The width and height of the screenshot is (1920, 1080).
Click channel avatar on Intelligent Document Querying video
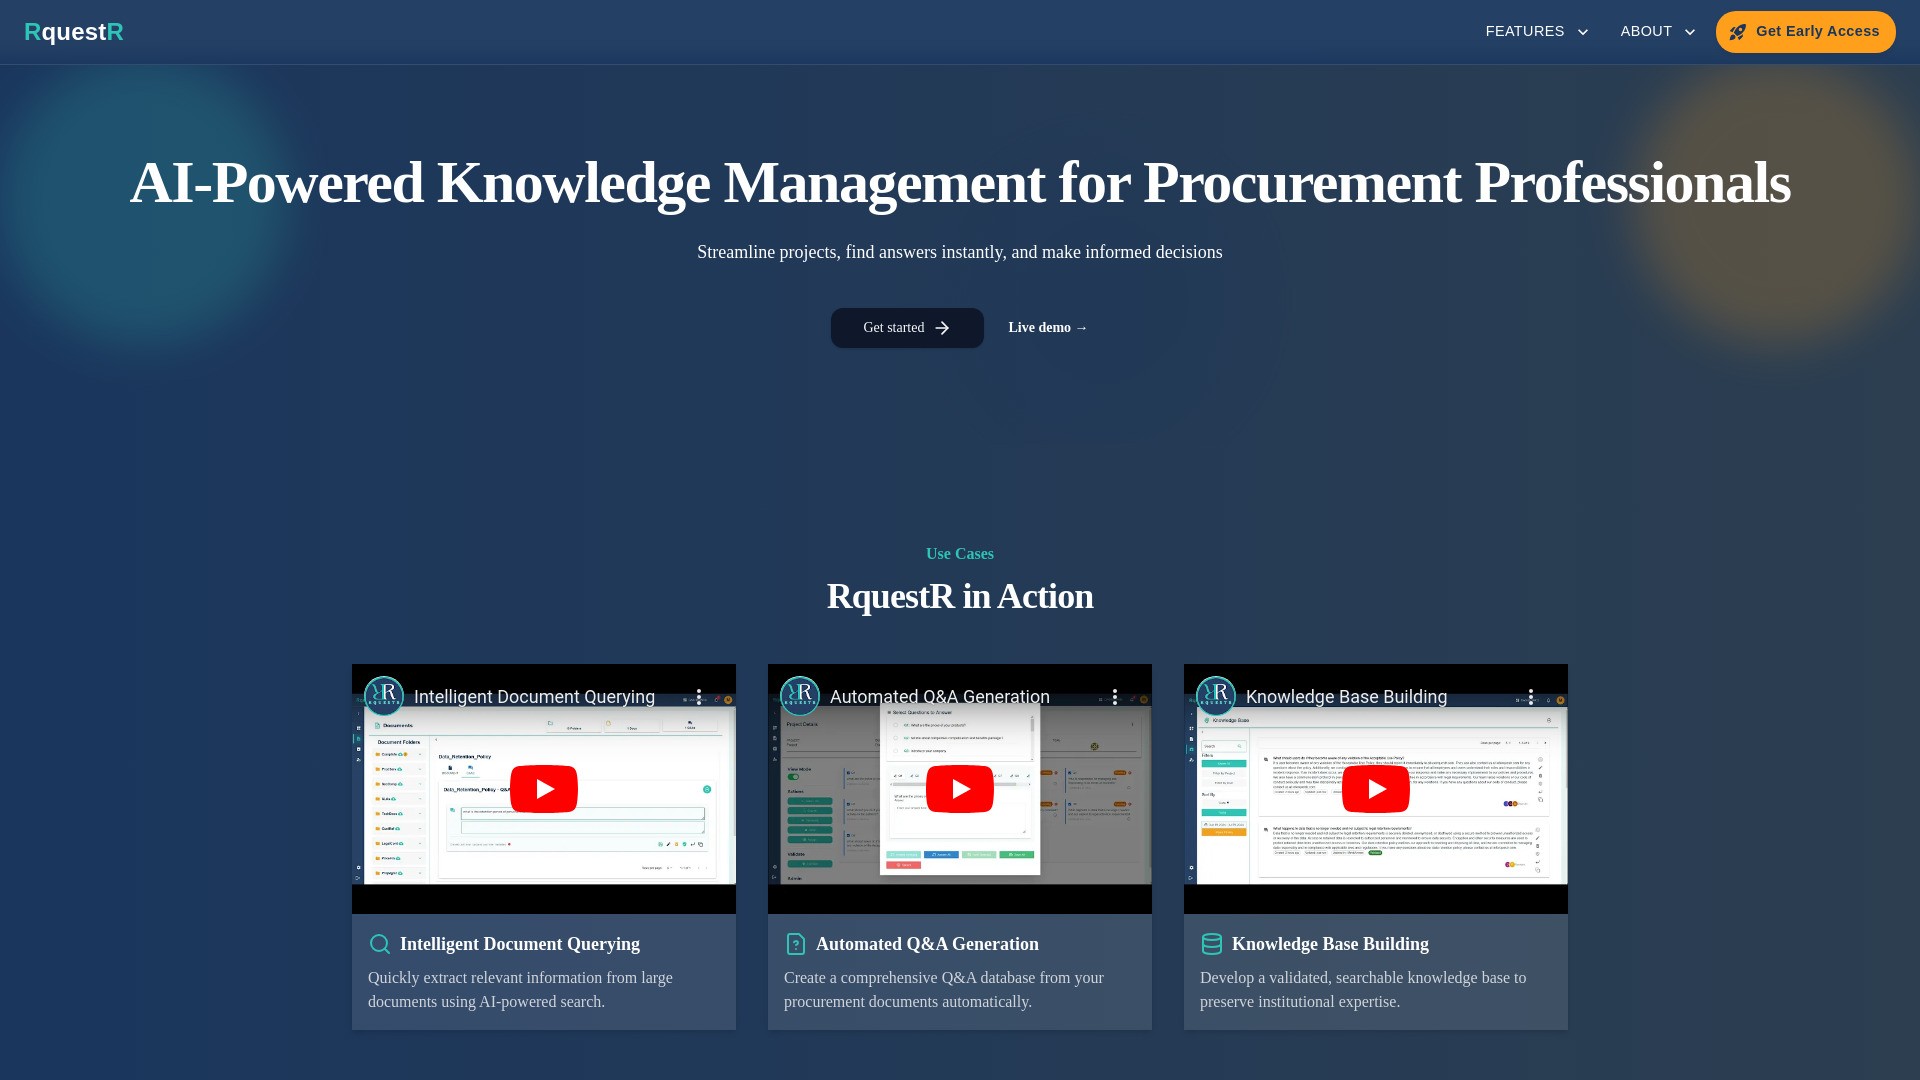tap(384, 696)
